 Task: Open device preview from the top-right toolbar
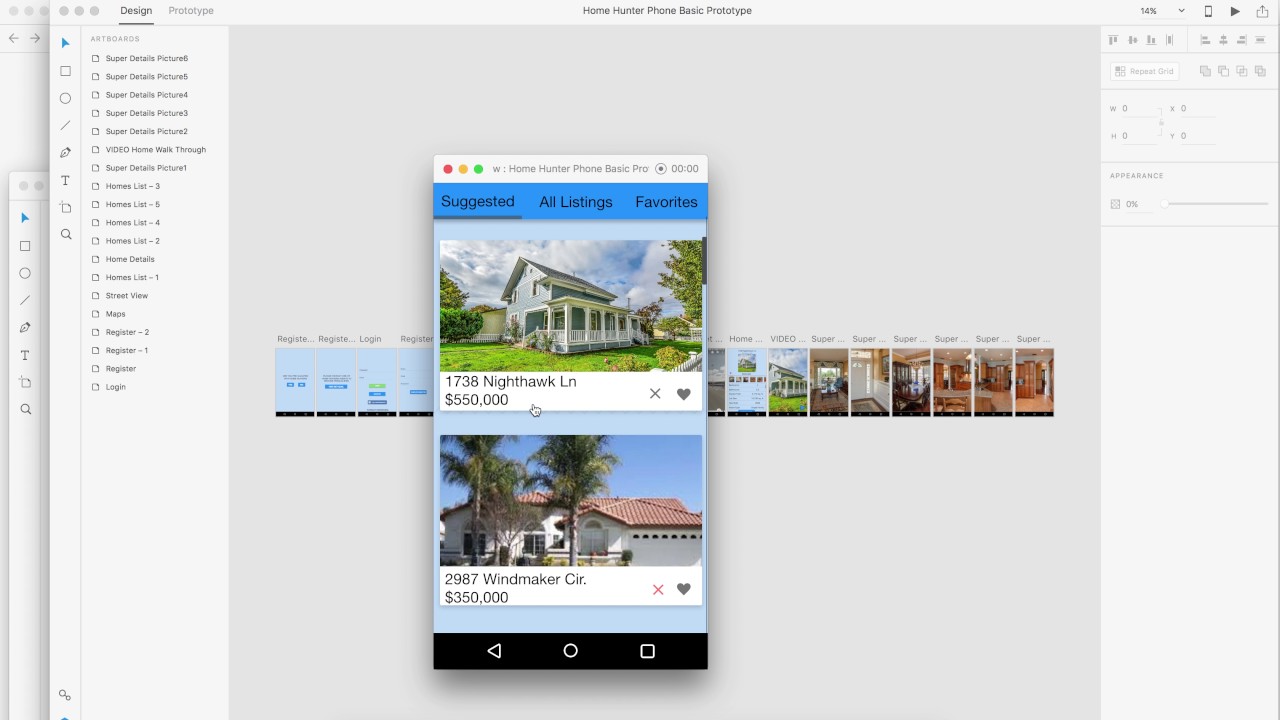click(1208, 11)
